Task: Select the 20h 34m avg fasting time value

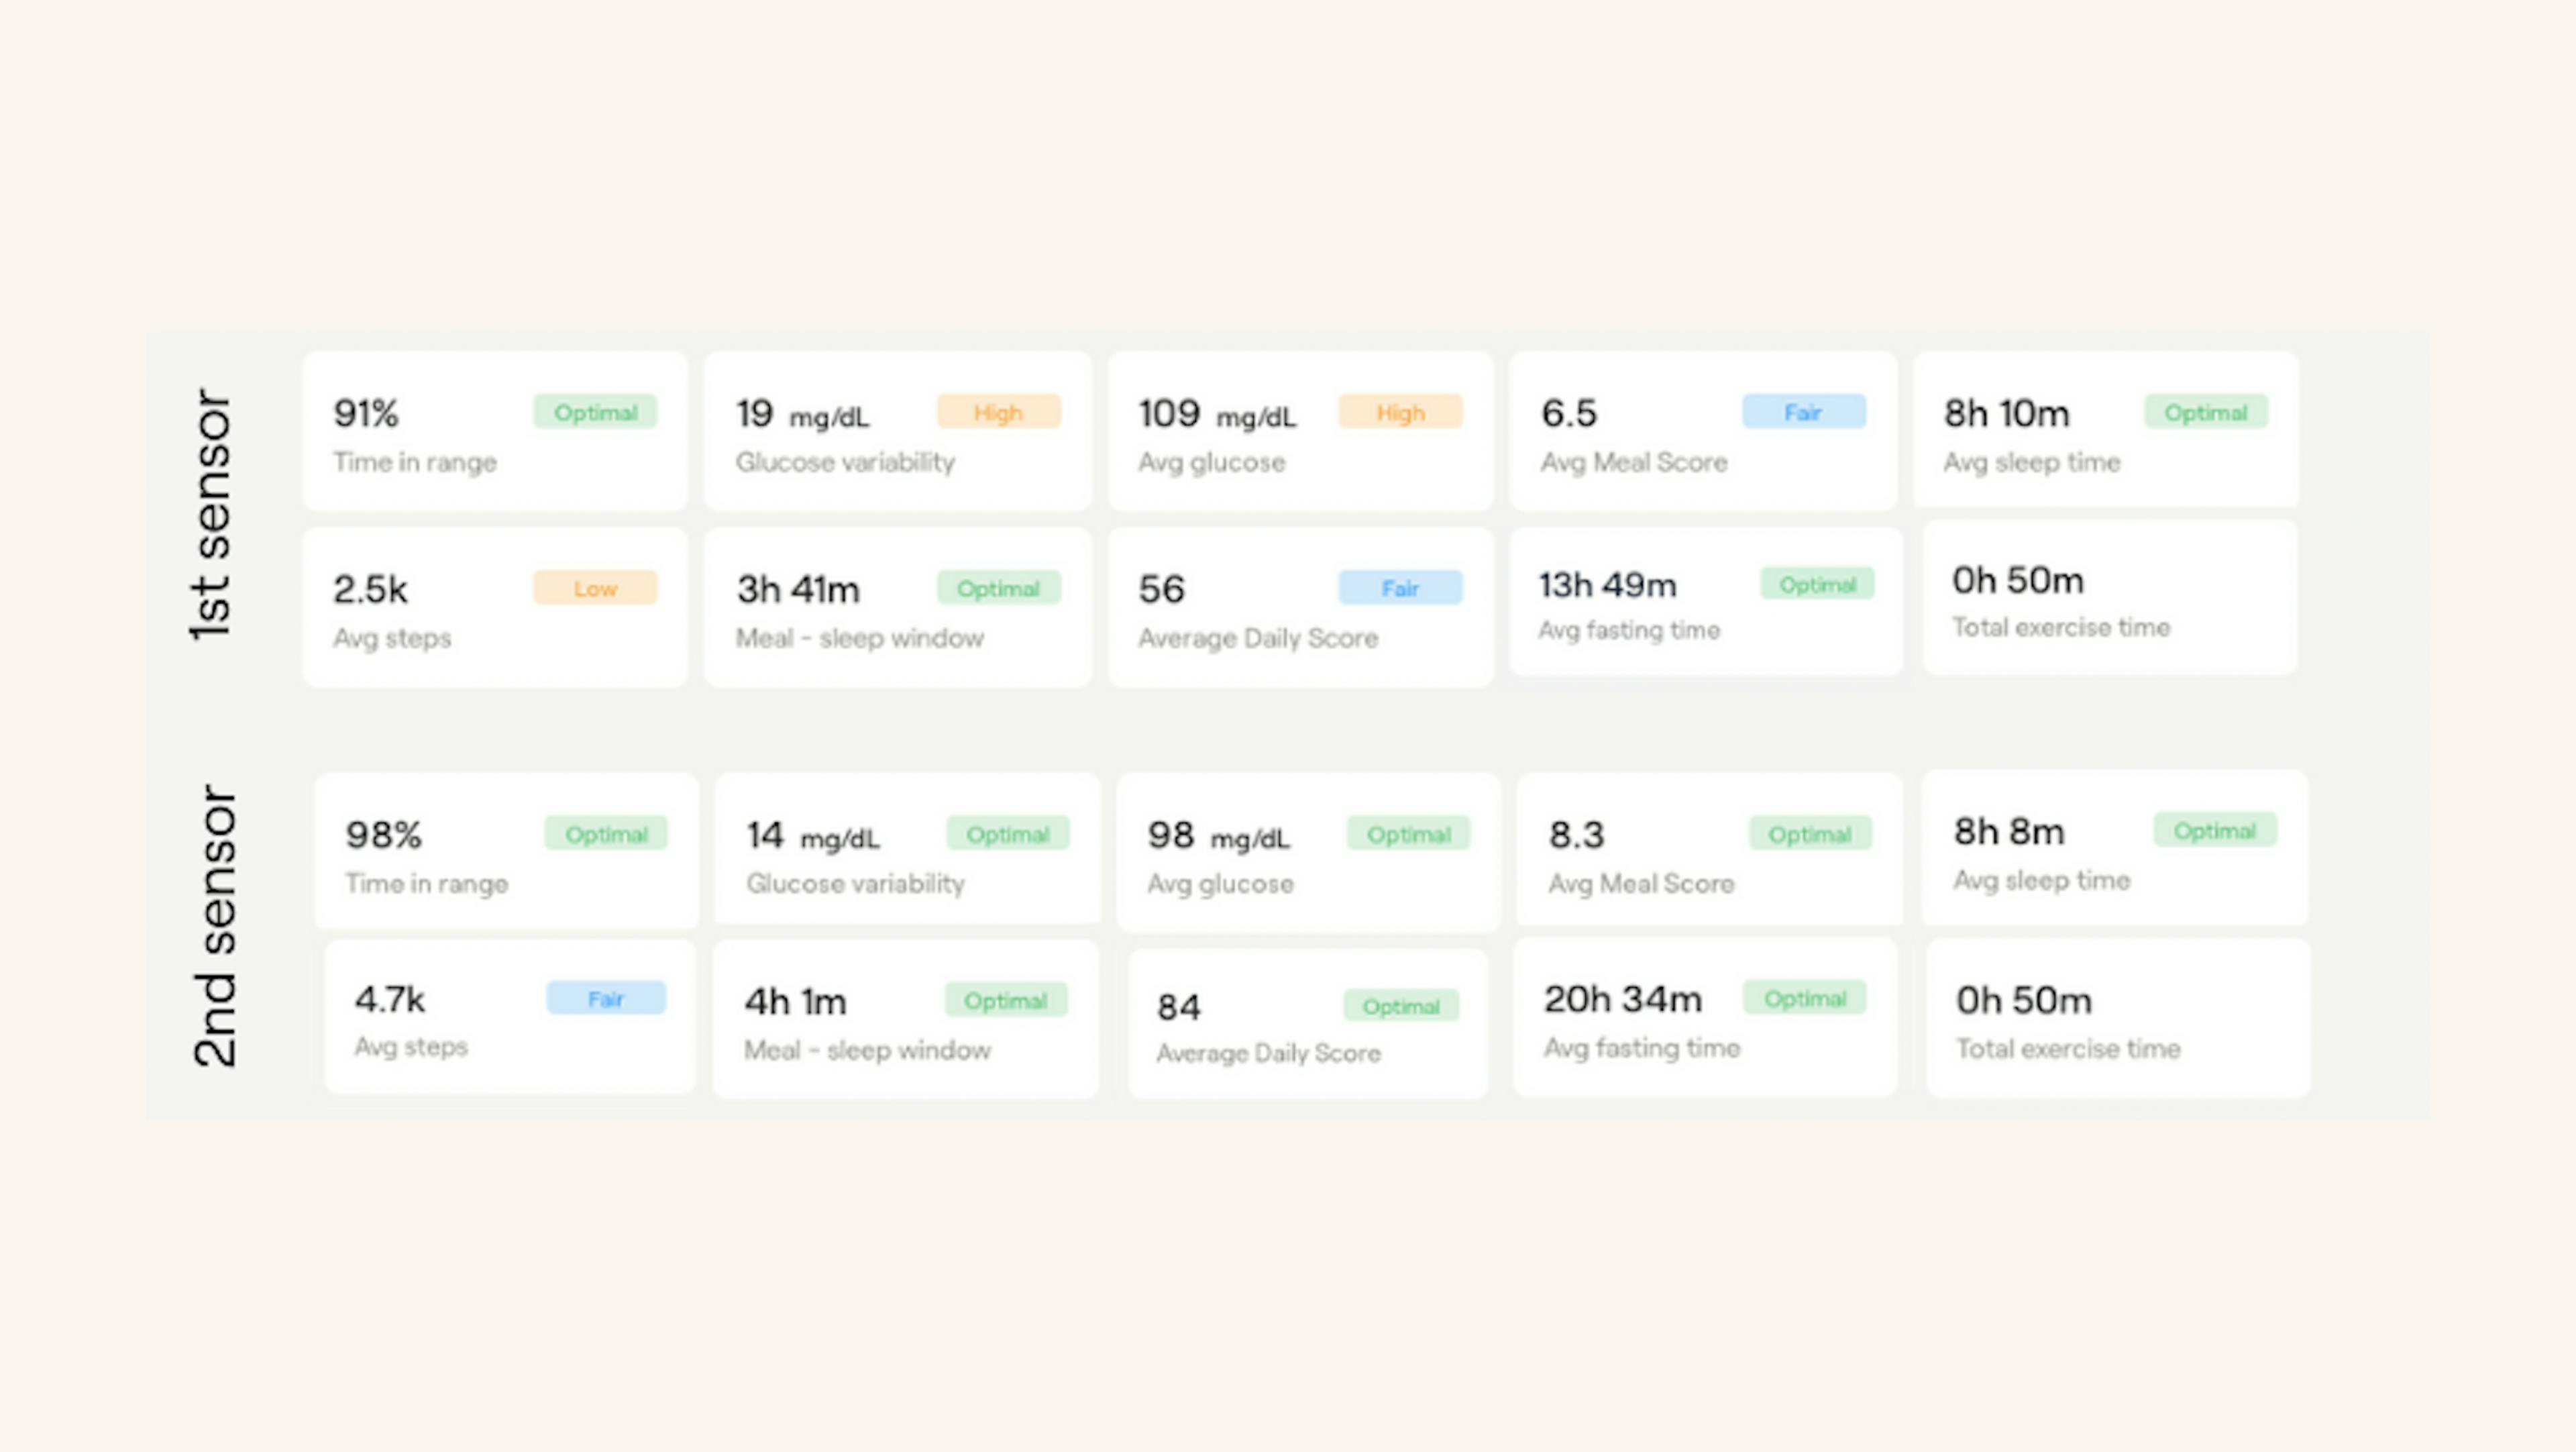Action: click(x=1622, y=999)
